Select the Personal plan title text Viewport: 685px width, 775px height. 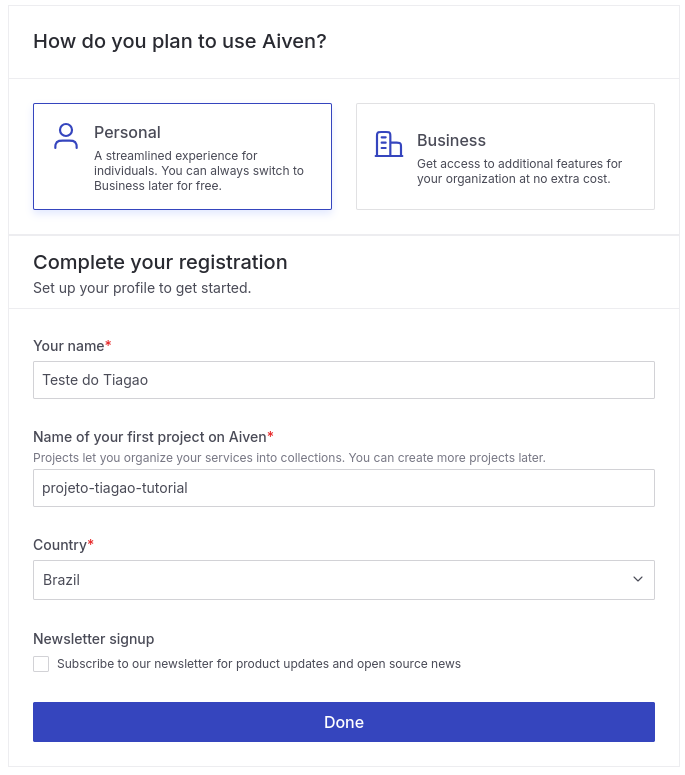(x=127, y=132)
